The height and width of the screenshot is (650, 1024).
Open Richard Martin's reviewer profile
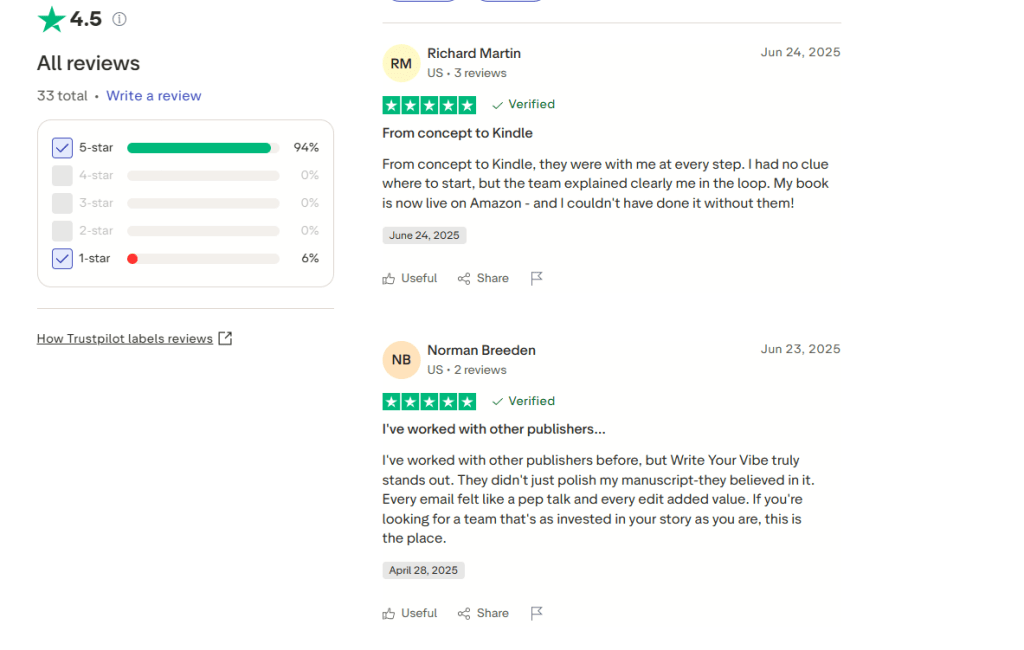(x=474, y=53)
